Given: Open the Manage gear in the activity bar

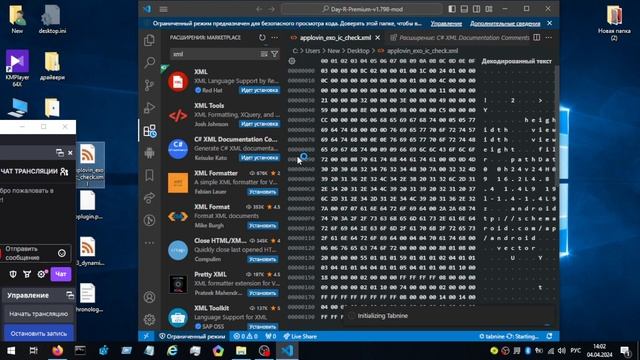Looking at the screenshot, I should (149, 319).
